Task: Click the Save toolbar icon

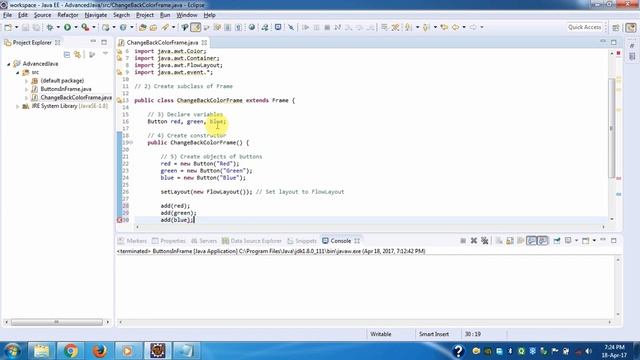Action: pos(25,27)
